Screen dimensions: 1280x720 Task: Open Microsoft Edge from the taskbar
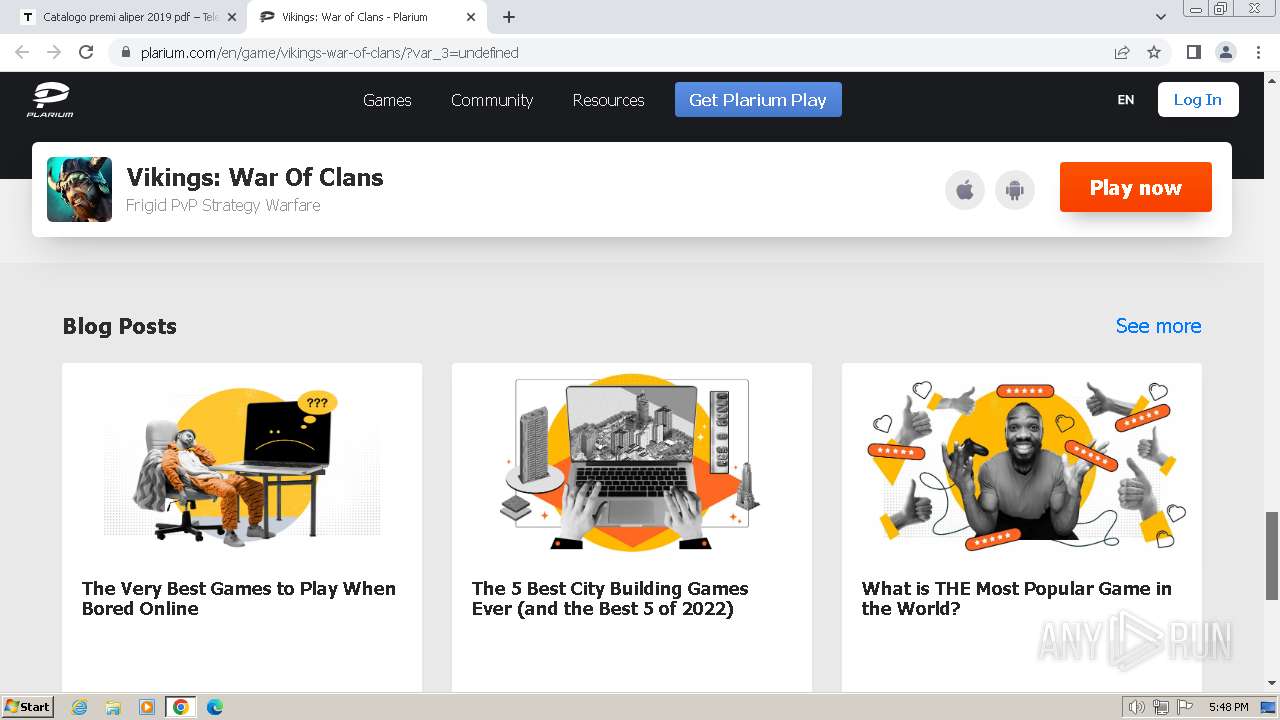(214, 707)
